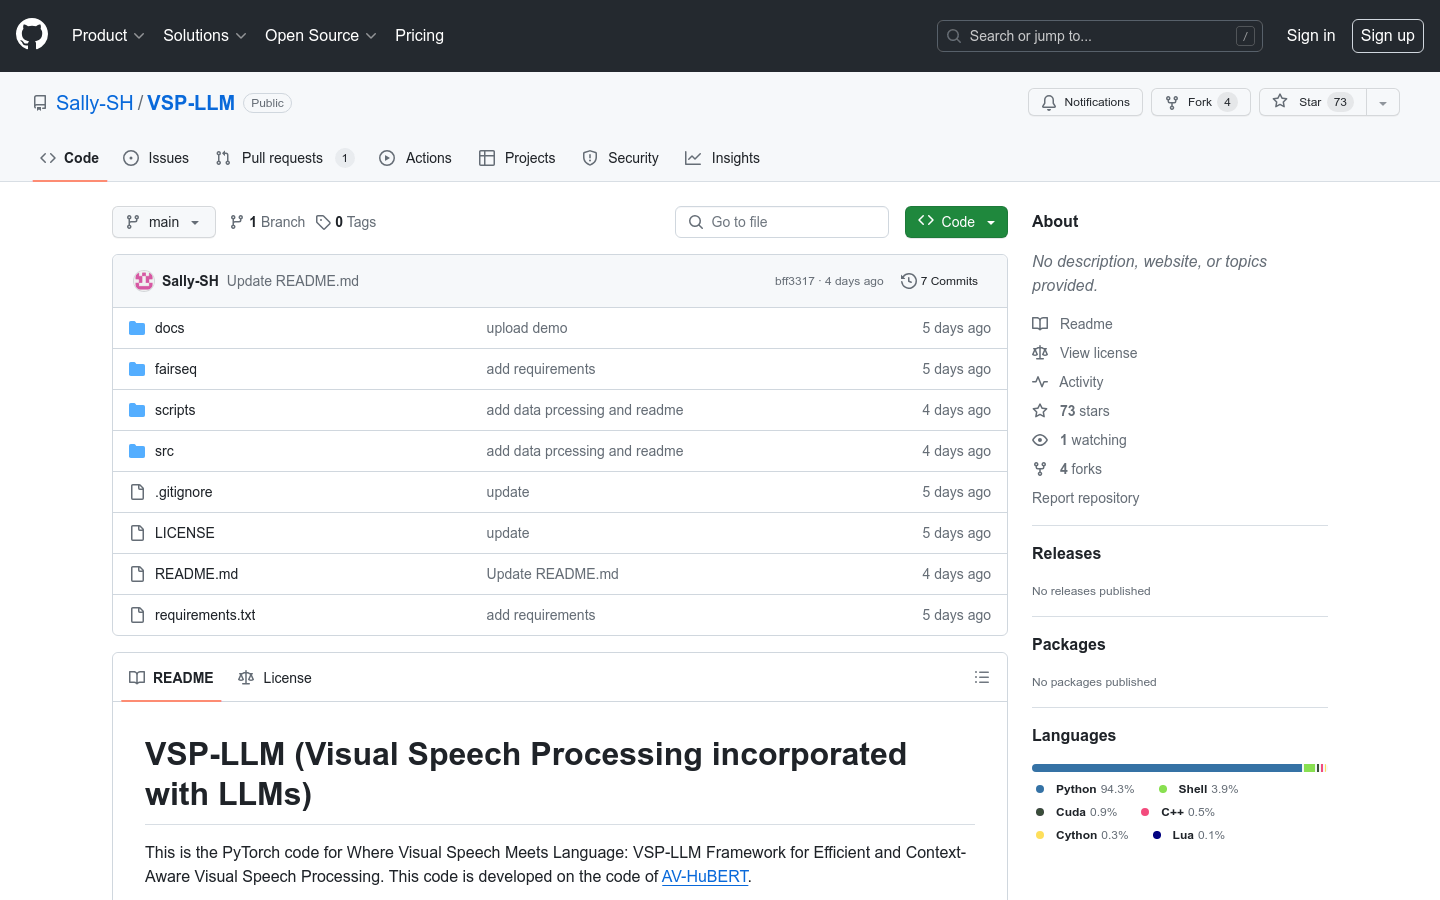This screenshot has height=900, width=1440.
Task: Click the Go to file search box
Action: [782, 222]
